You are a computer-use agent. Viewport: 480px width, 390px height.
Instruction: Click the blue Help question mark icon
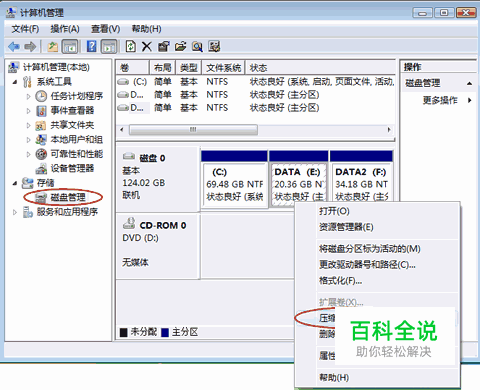pos(91,46)
